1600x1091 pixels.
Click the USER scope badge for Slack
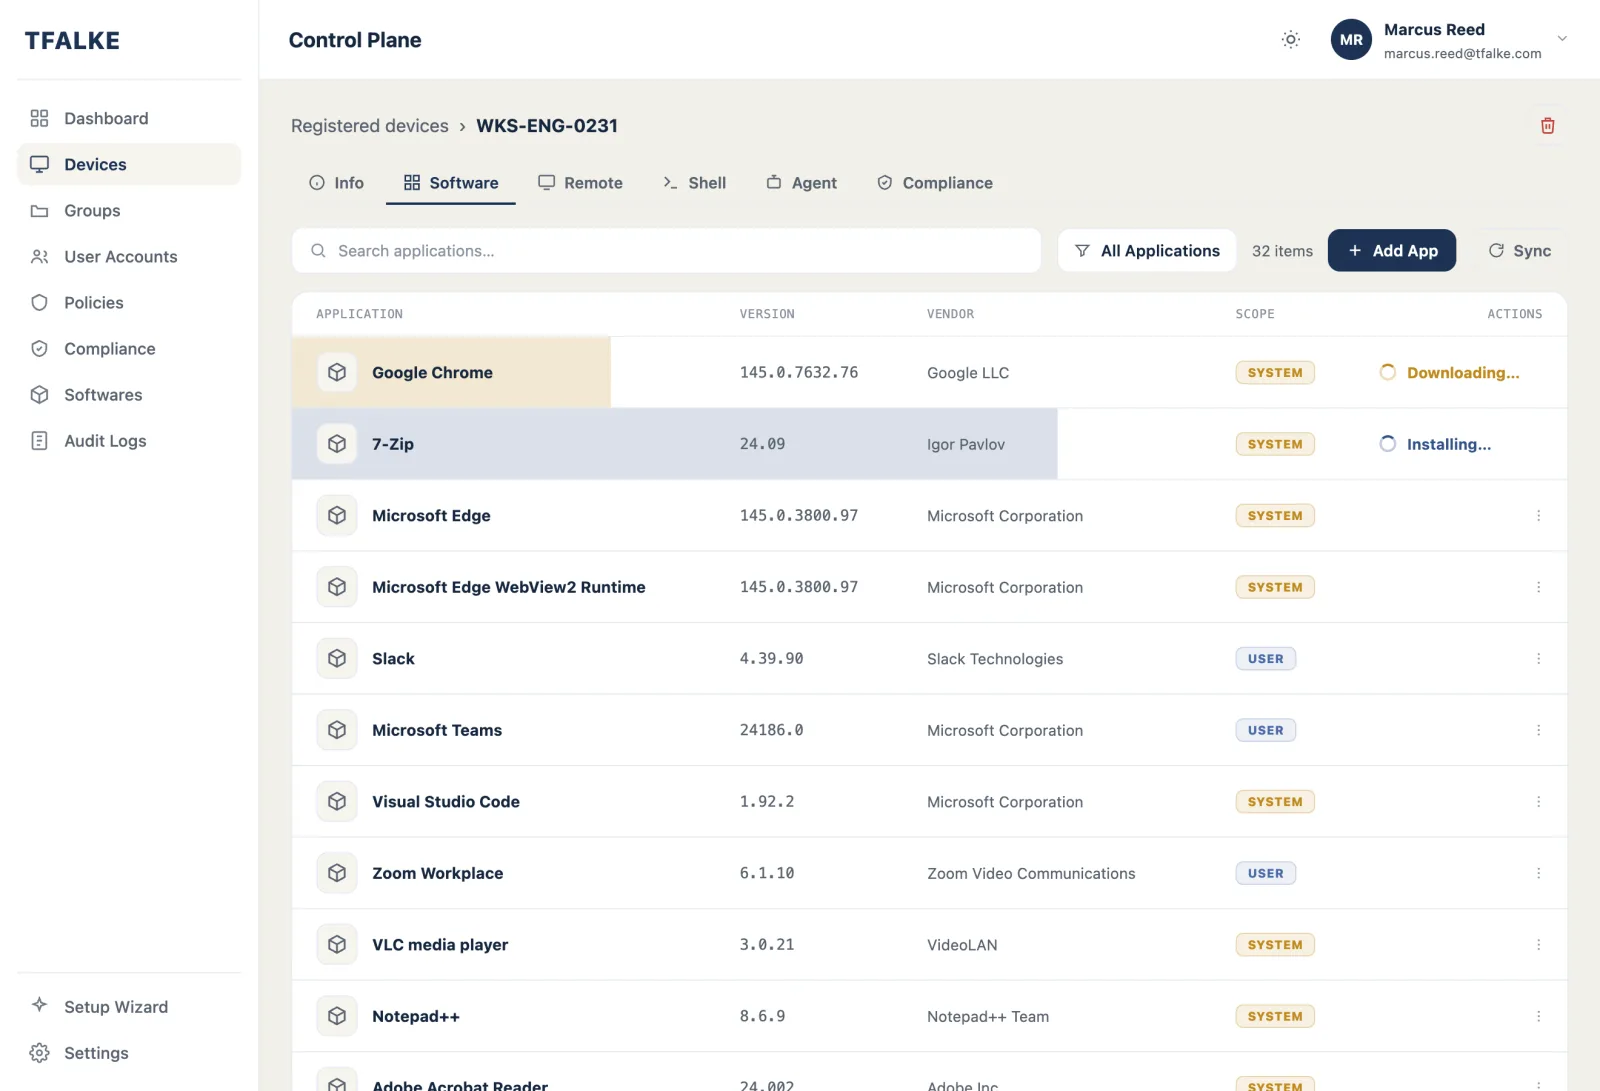point(1265,658)
